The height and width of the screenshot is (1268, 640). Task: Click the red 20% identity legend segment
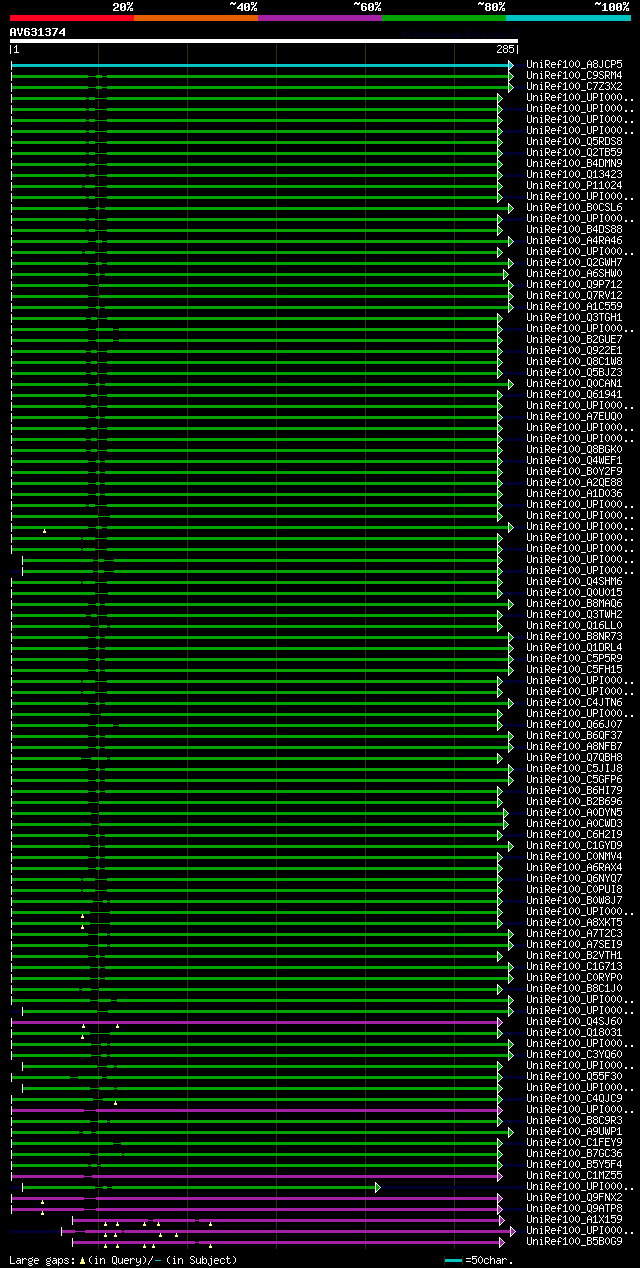72,18
